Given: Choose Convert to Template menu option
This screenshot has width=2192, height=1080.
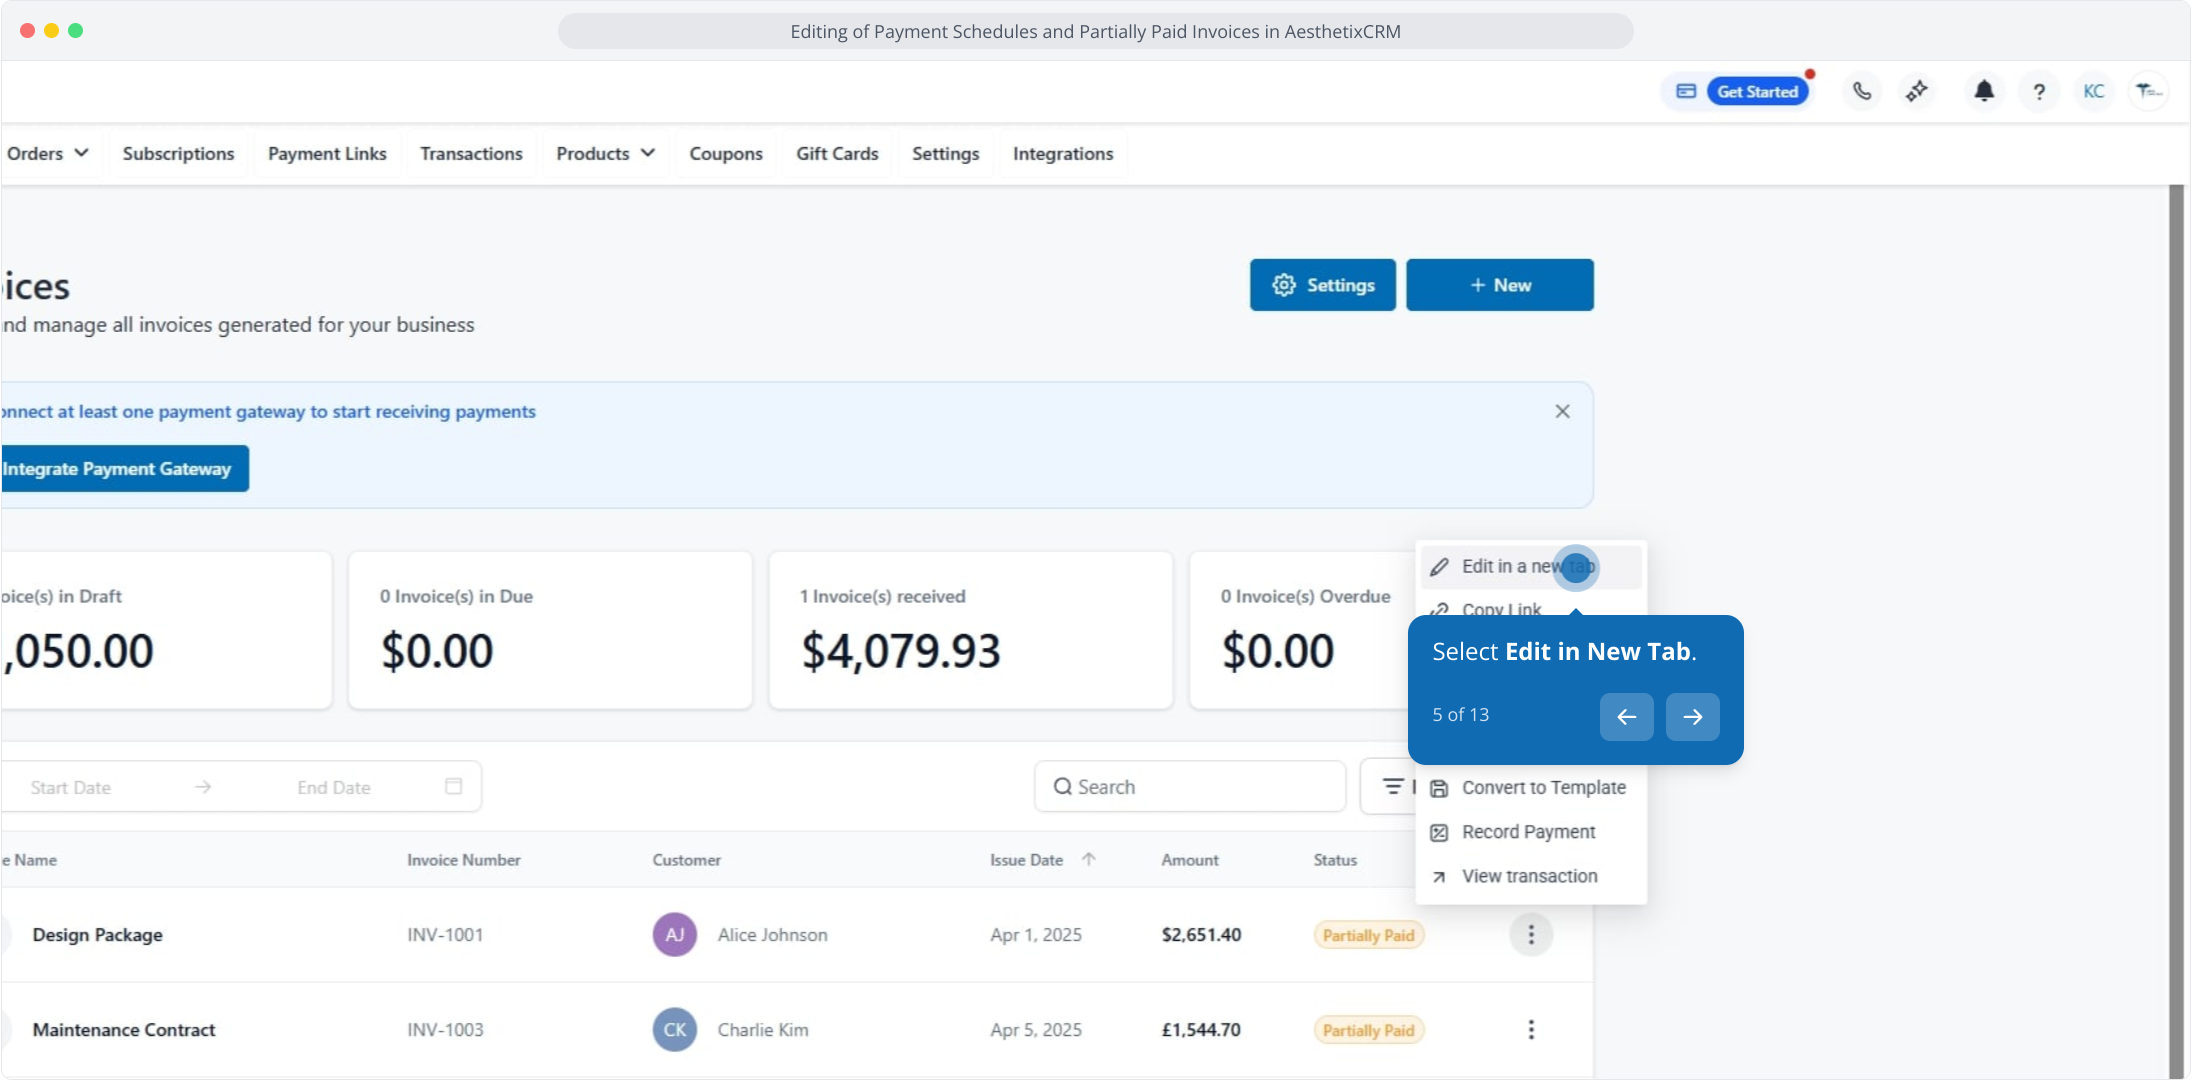Looking at the screenshot, I should (x=1543, y=788).
